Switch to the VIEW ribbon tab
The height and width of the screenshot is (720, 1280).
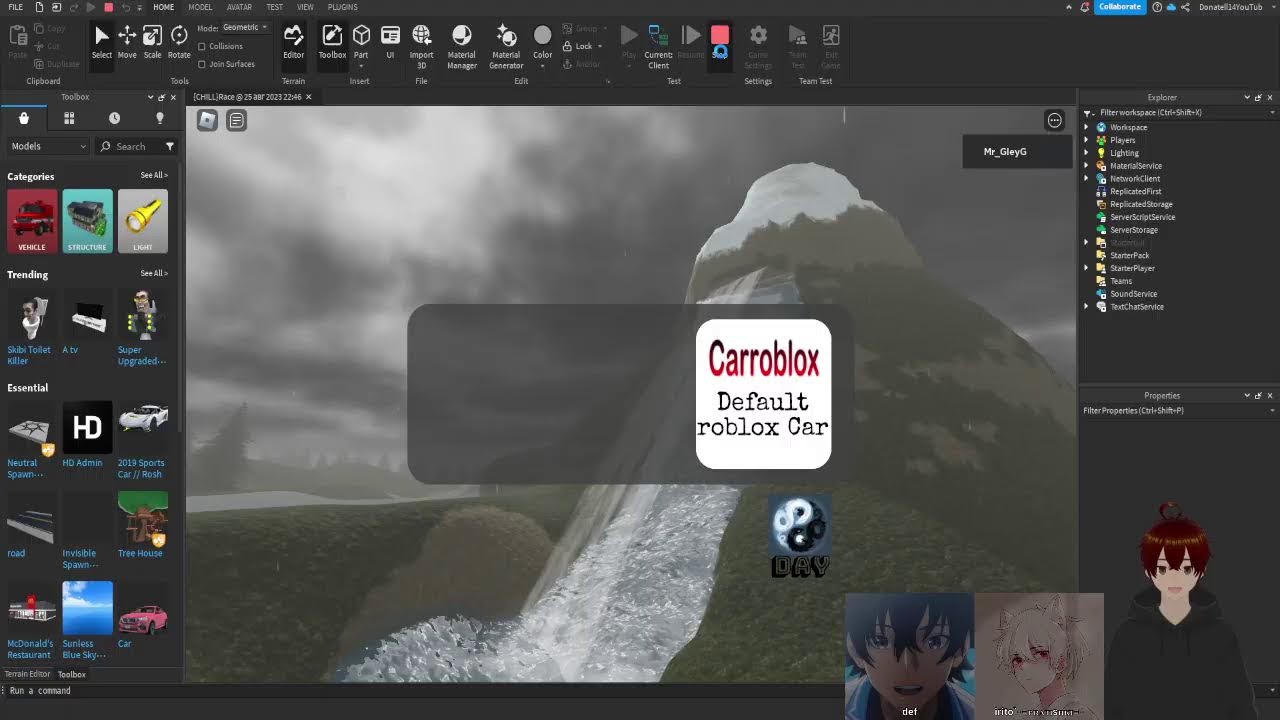click(305, 7)
